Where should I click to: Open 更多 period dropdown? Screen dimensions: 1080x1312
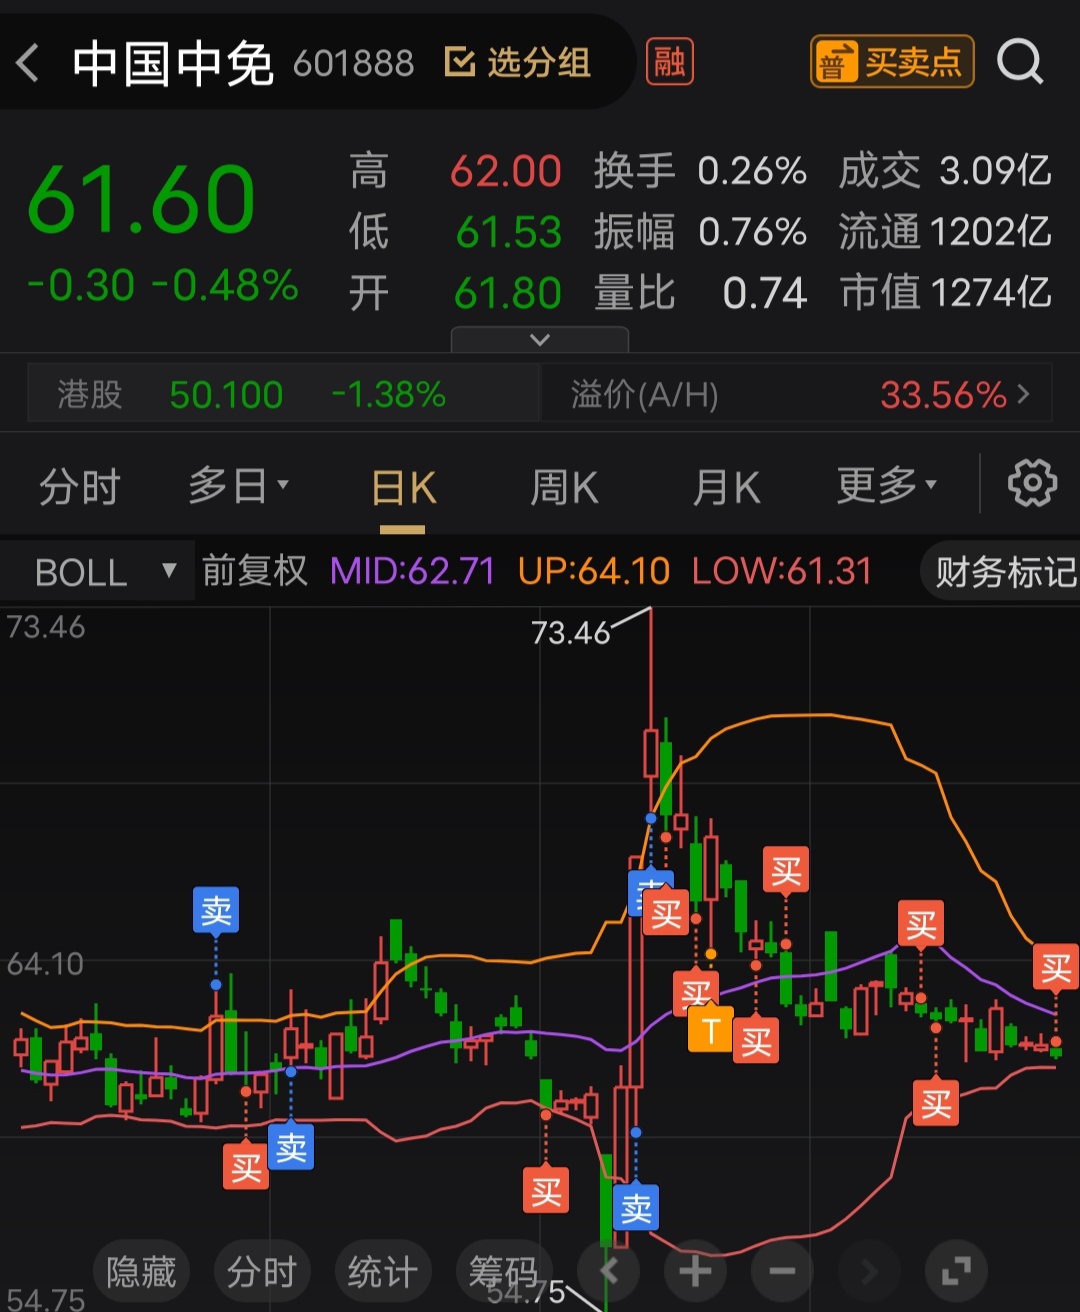pyautogui.click(x=887, y=487)
